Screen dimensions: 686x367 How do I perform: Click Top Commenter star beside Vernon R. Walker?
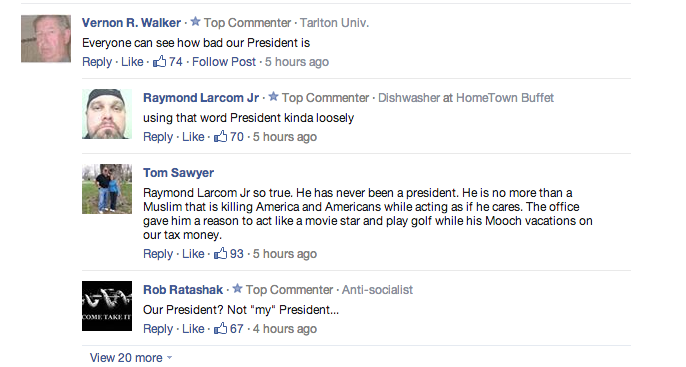(196, 21)
